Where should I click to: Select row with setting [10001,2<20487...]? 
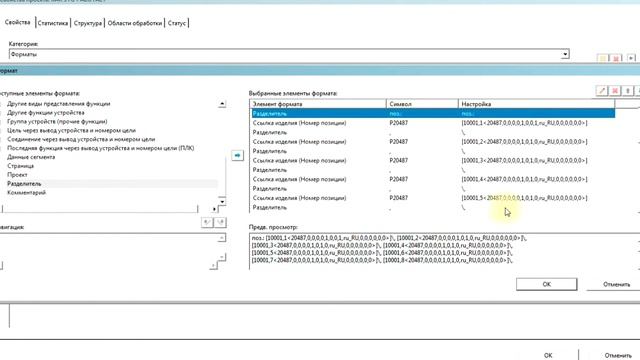[432, 142]
